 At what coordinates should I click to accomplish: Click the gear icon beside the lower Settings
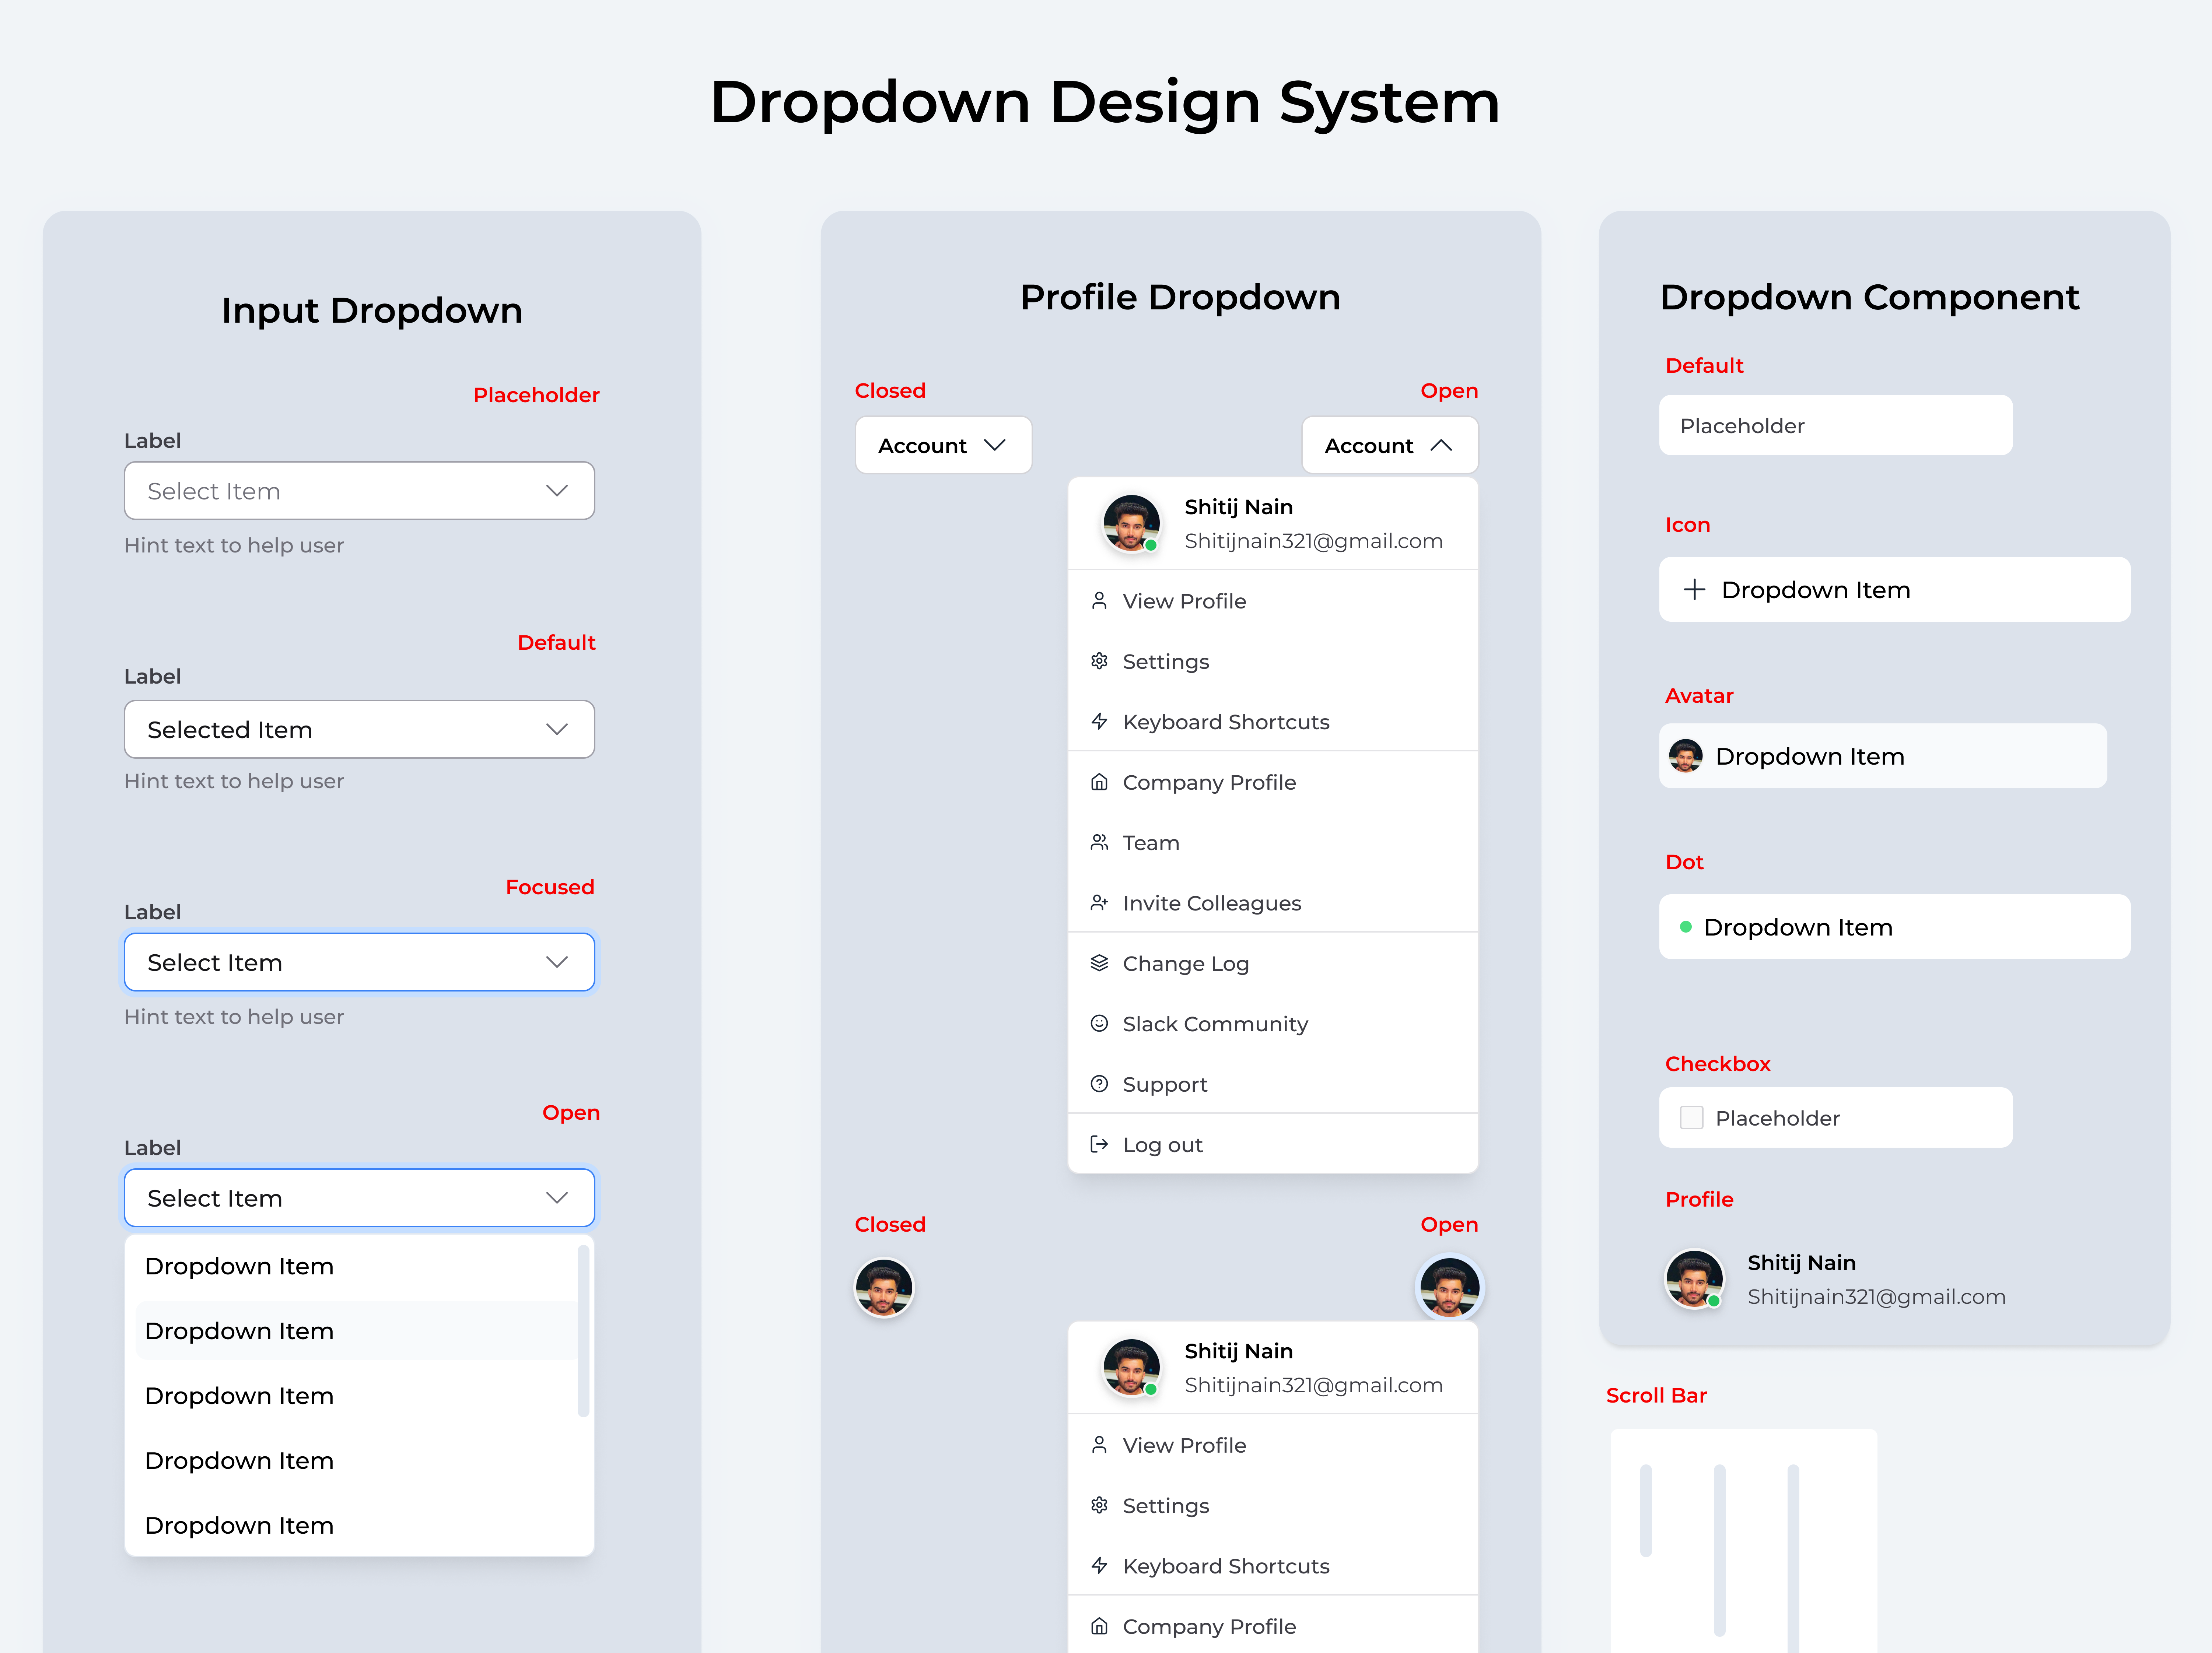1099,1505
